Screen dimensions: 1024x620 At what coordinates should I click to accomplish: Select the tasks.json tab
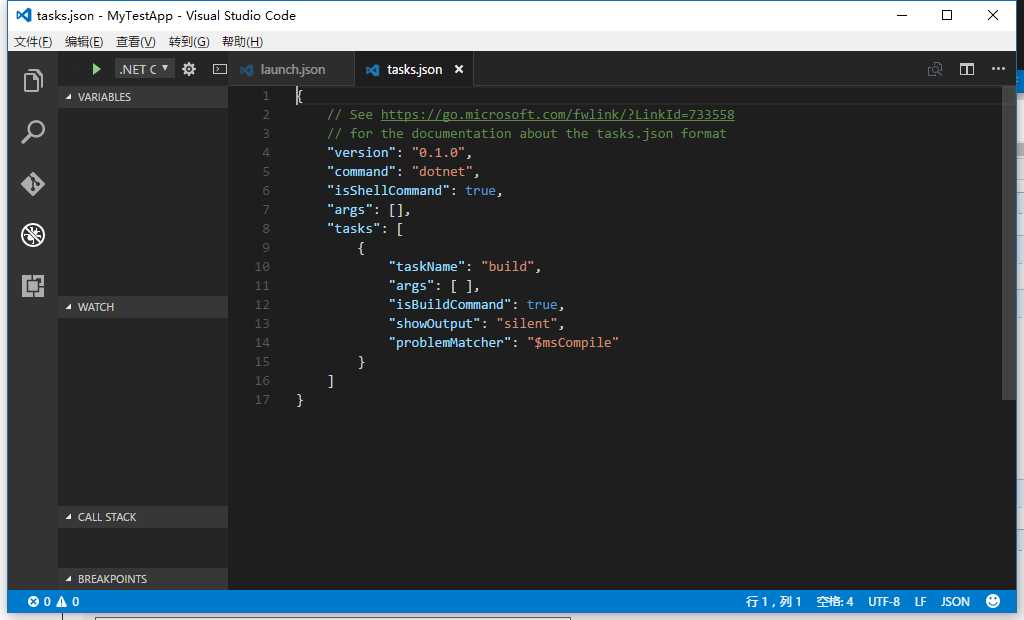pyautogui.click(x=414, y=69)
